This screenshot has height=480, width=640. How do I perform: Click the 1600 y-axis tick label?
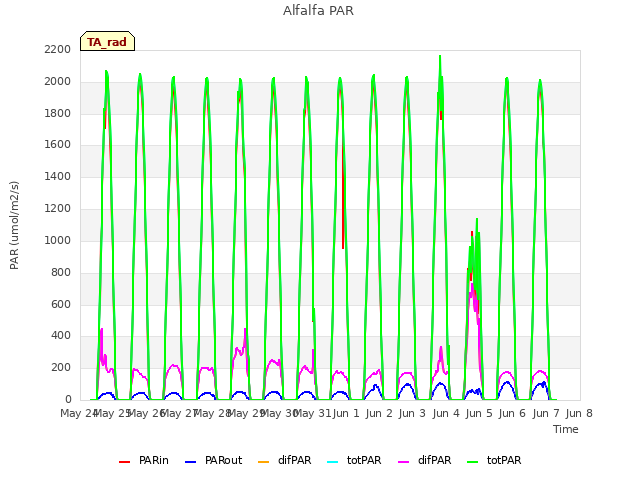pos(58,144)
